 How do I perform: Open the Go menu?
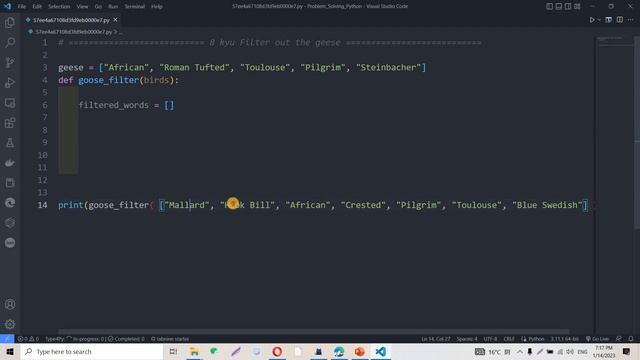pyautogui.click(x=98, y=7)
